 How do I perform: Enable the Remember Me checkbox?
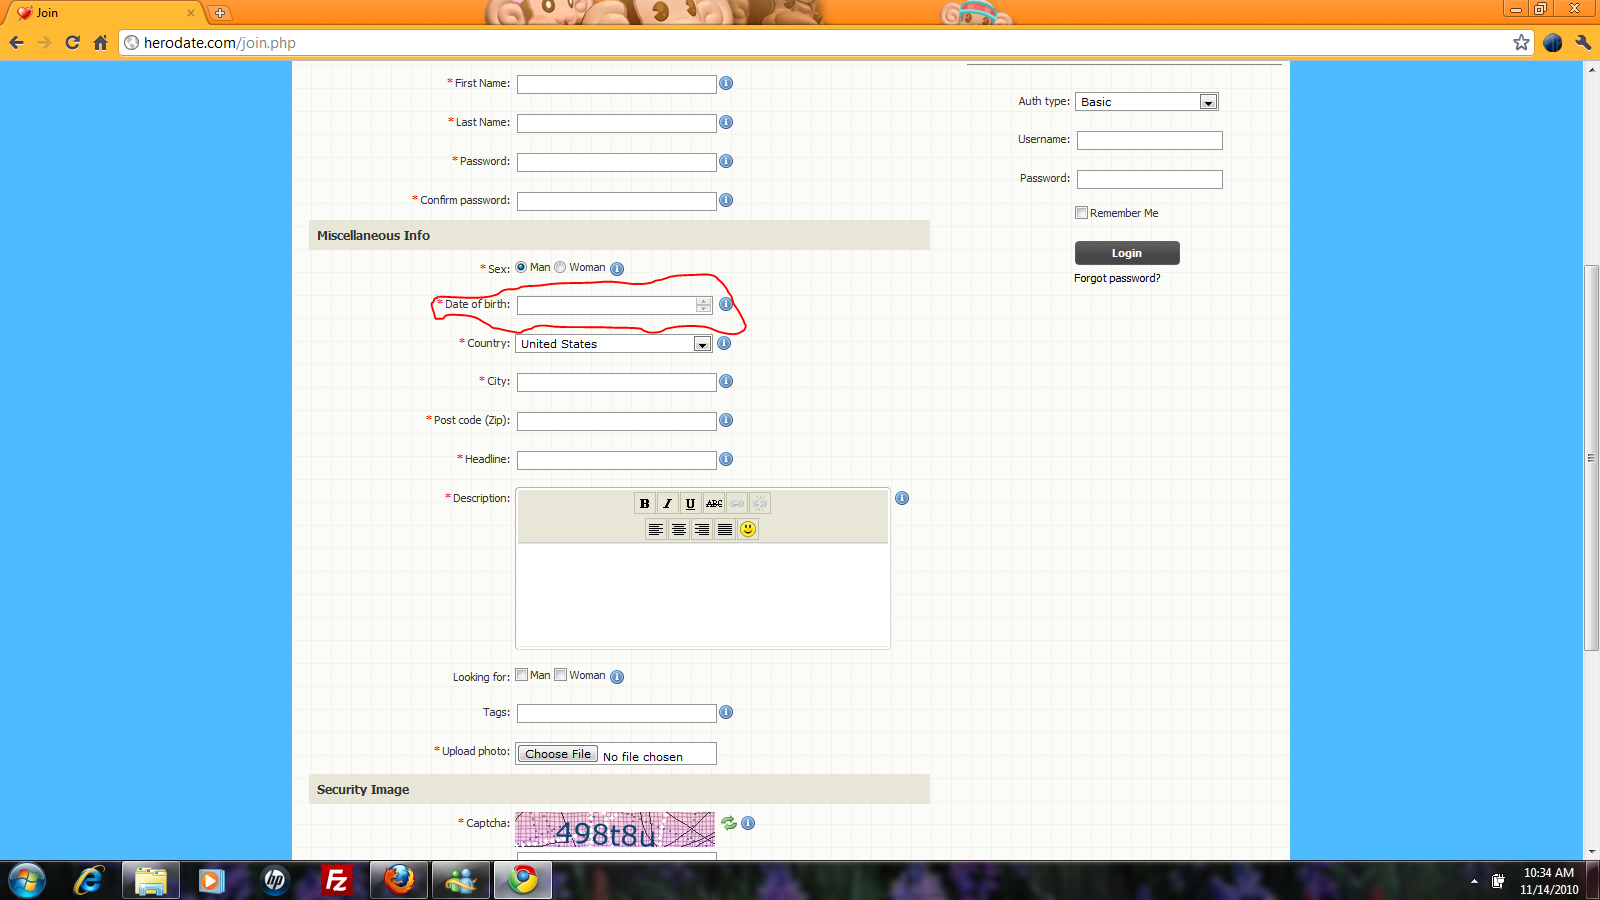[1081, 213]
